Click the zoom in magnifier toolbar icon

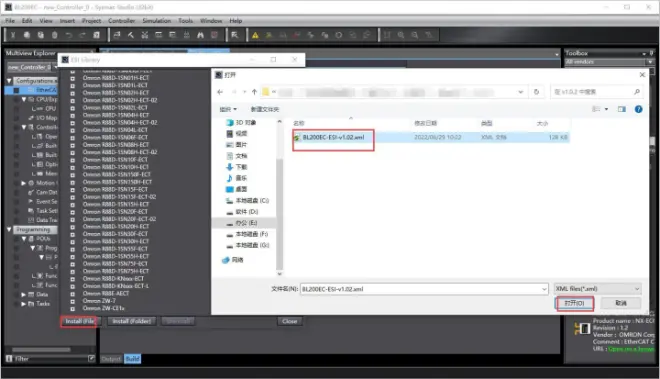tap(401, 35)
